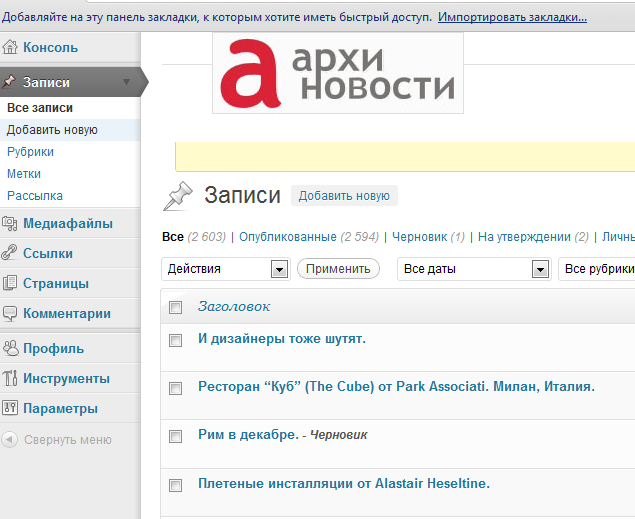Viewport: 635px width, 519px height.
Task: Click Импортировать закладки link
Action: point(512,17)
